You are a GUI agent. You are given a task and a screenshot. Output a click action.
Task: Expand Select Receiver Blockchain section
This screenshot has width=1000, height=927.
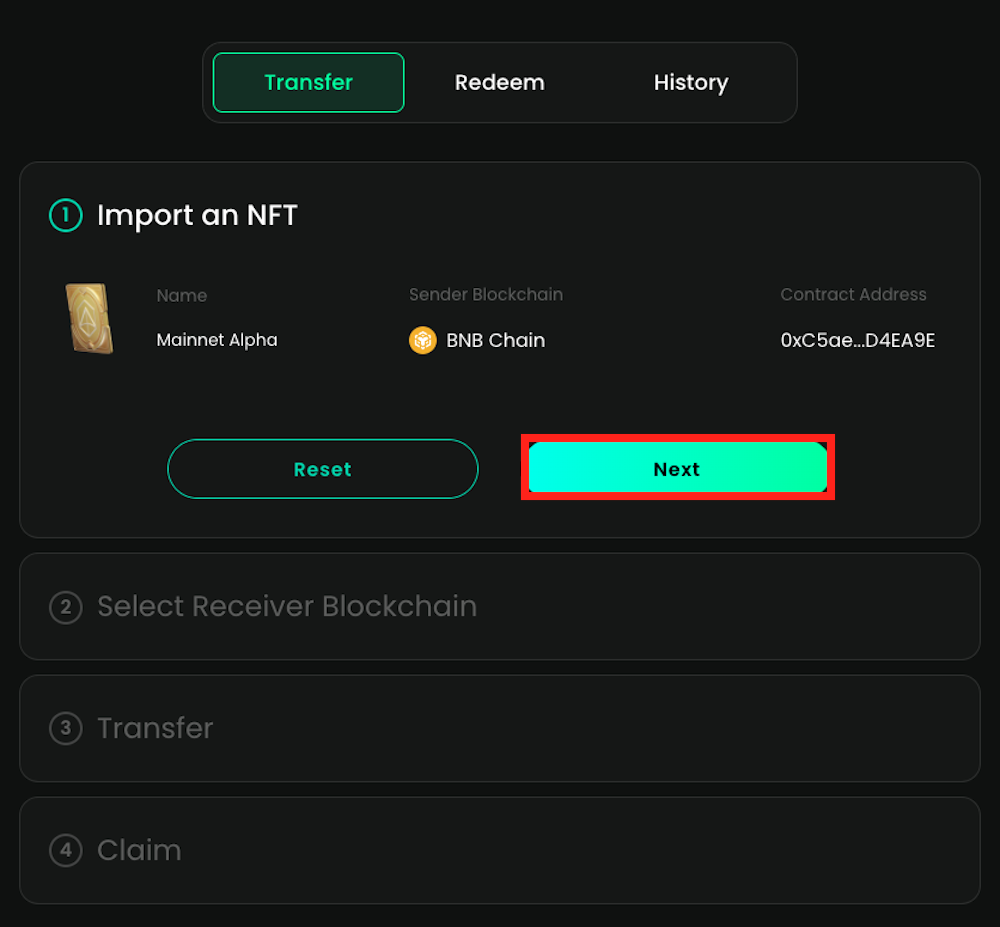pos(287,606)
